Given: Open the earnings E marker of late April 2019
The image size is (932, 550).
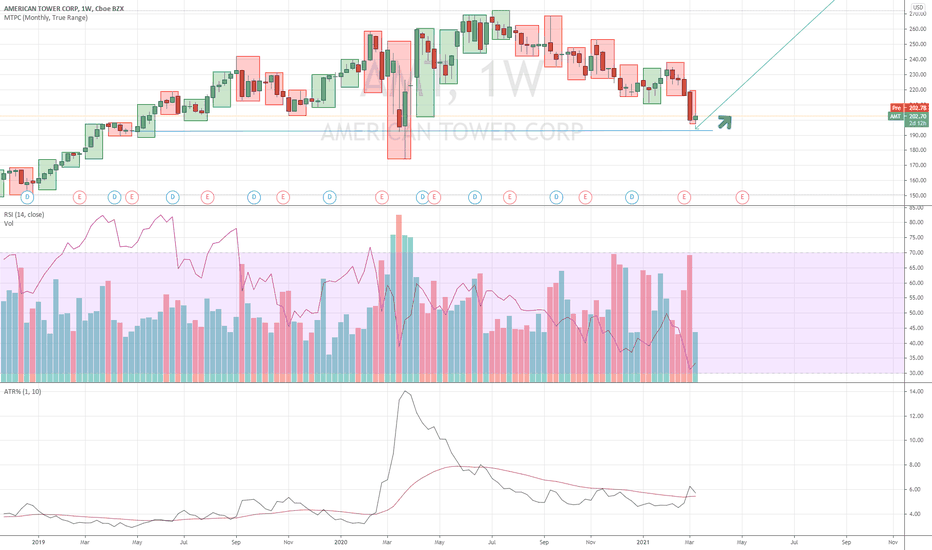Looking at the screenshot, I should [x=131, y=197].
